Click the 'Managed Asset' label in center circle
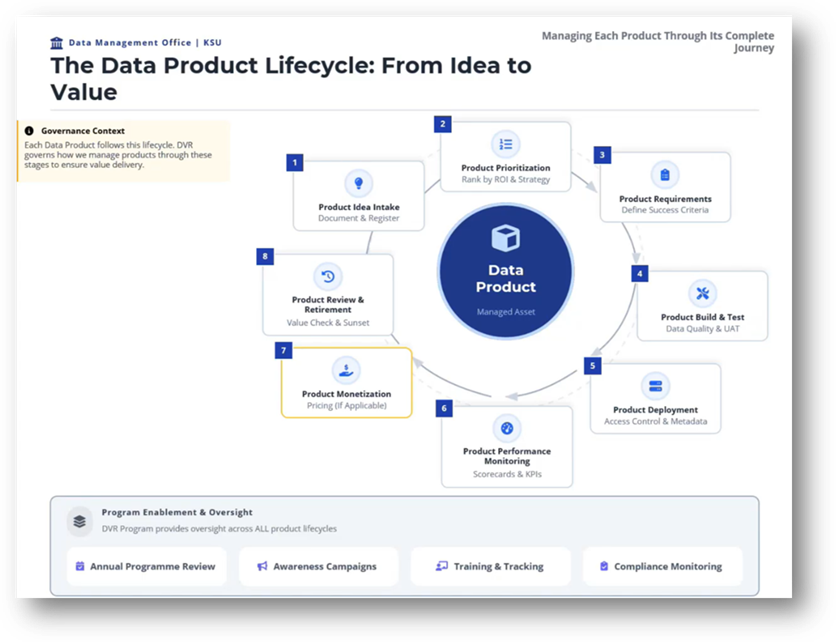Screen dimensions: 836x642 (x=505, y=312)
